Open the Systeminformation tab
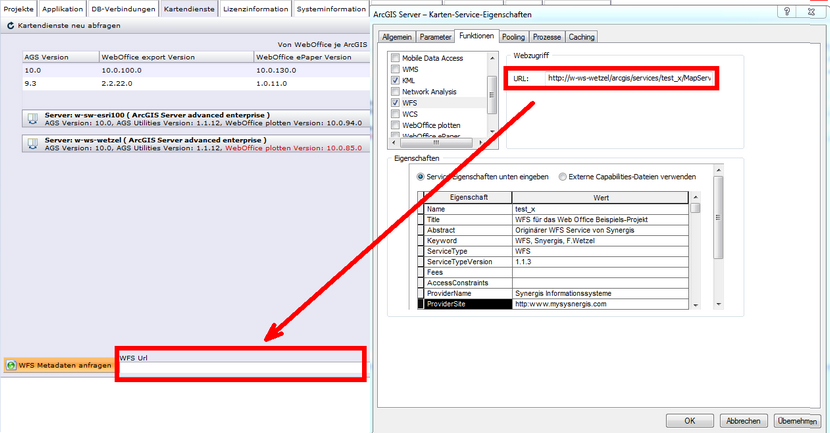Image resolution: width=830 pixels, height=433 pixels. [x=331, y=9]
